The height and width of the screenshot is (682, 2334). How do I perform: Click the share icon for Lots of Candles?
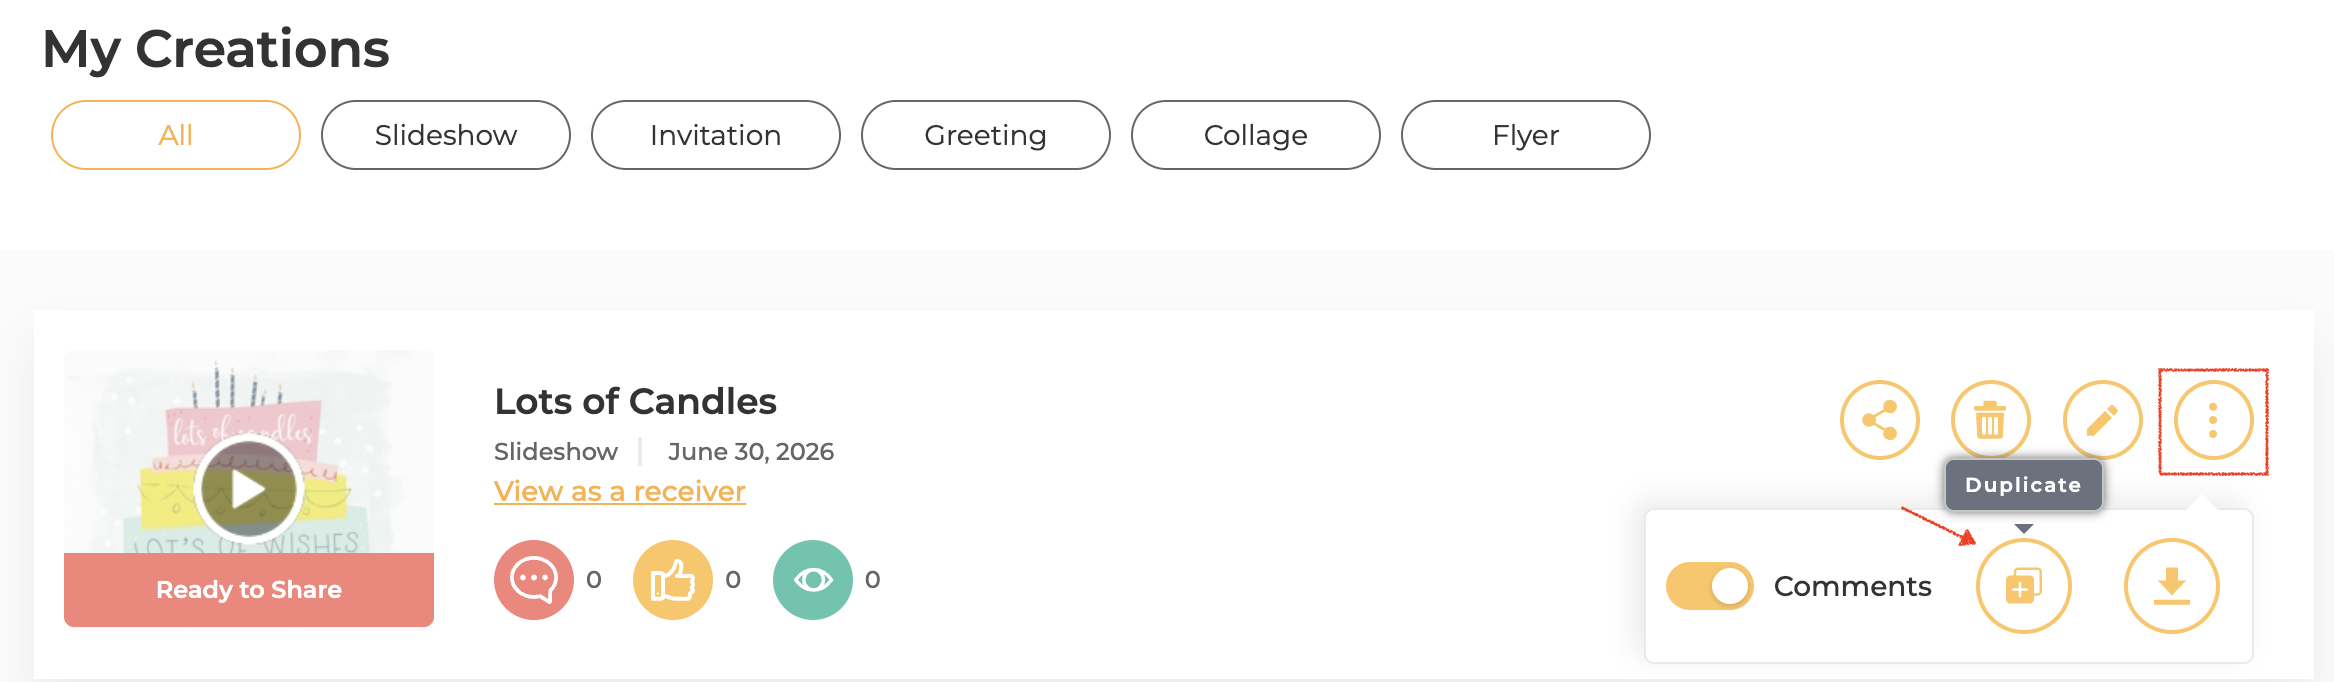[x=1880, y=420]
